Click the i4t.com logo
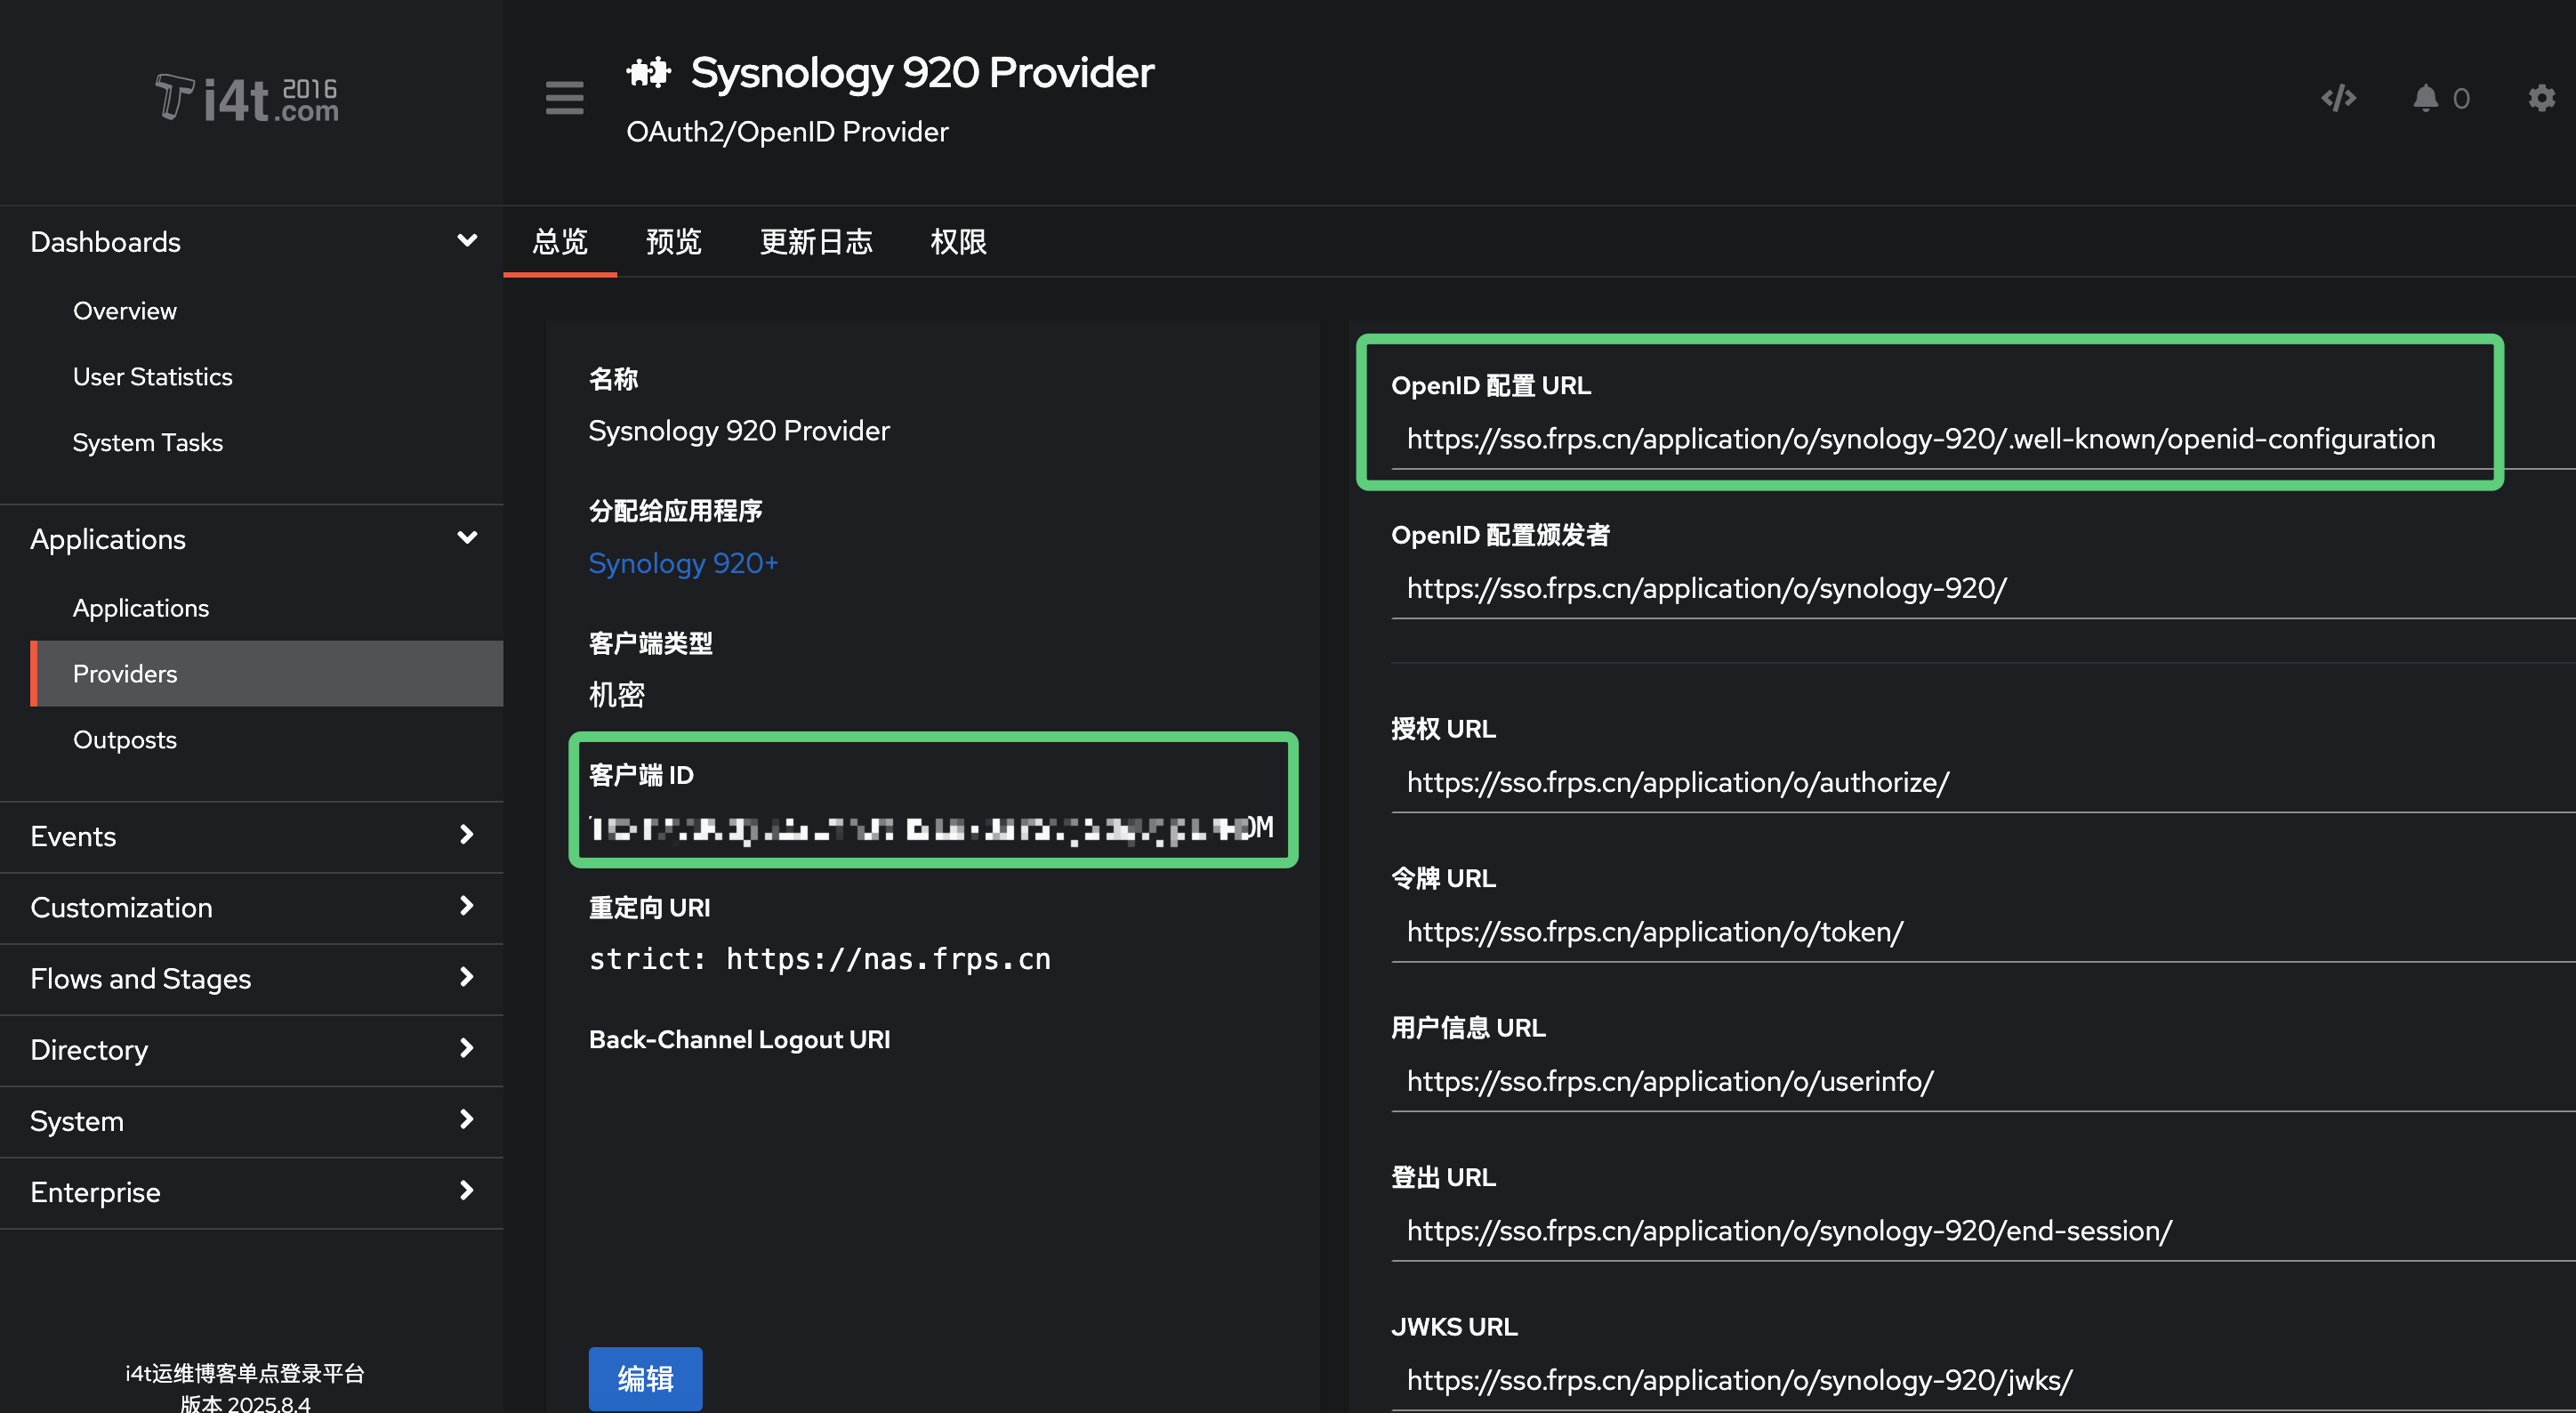Image resolution: width=2576 pixels, height=1413 pixels. click(245, 98)
